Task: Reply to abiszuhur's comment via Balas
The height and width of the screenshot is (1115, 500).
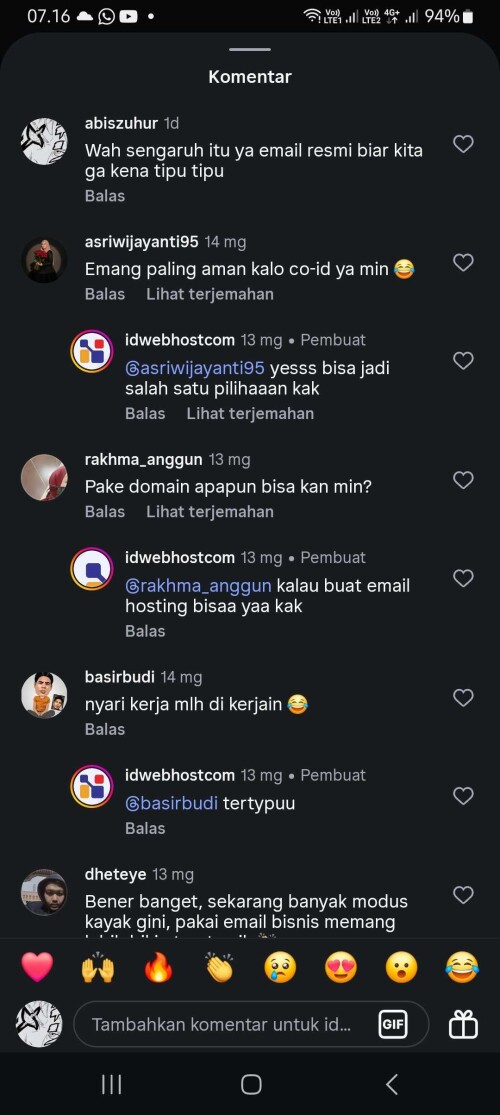Action: coord(105,196)
